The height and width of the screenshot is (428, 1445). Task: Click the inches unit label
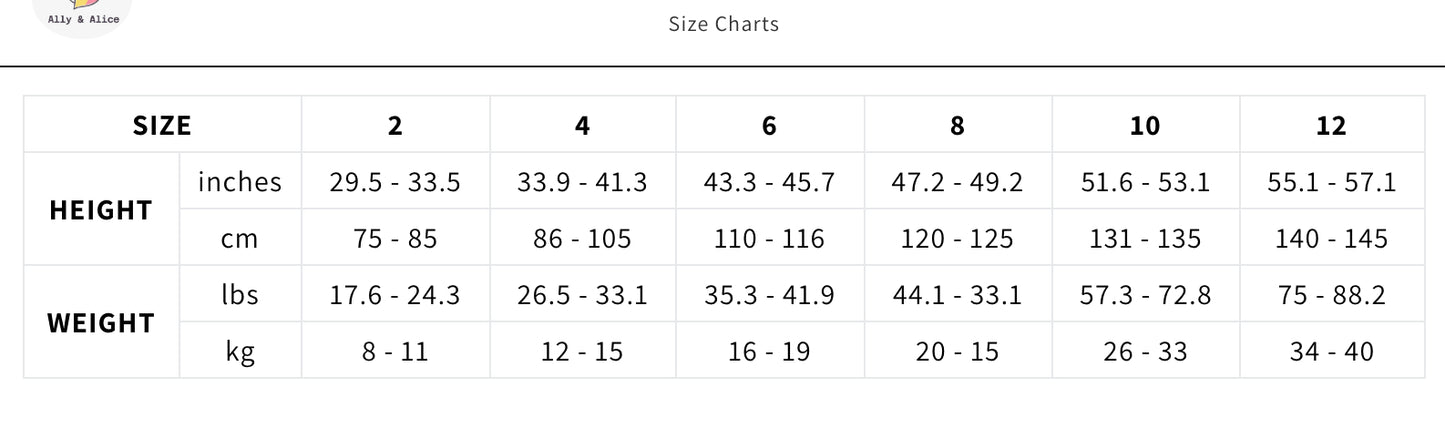click(x=240, y=182)
